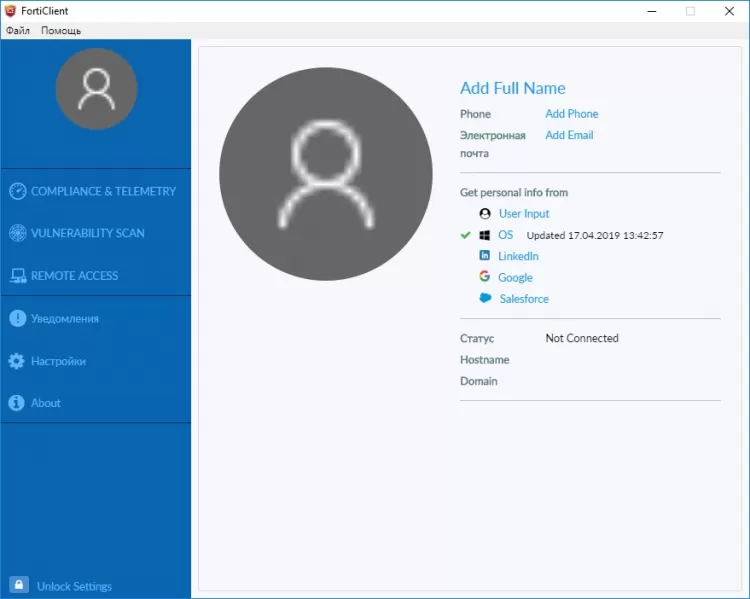The image size is (750, 599).
Task: Select OS as personal info source
Action: click(505, 235)
